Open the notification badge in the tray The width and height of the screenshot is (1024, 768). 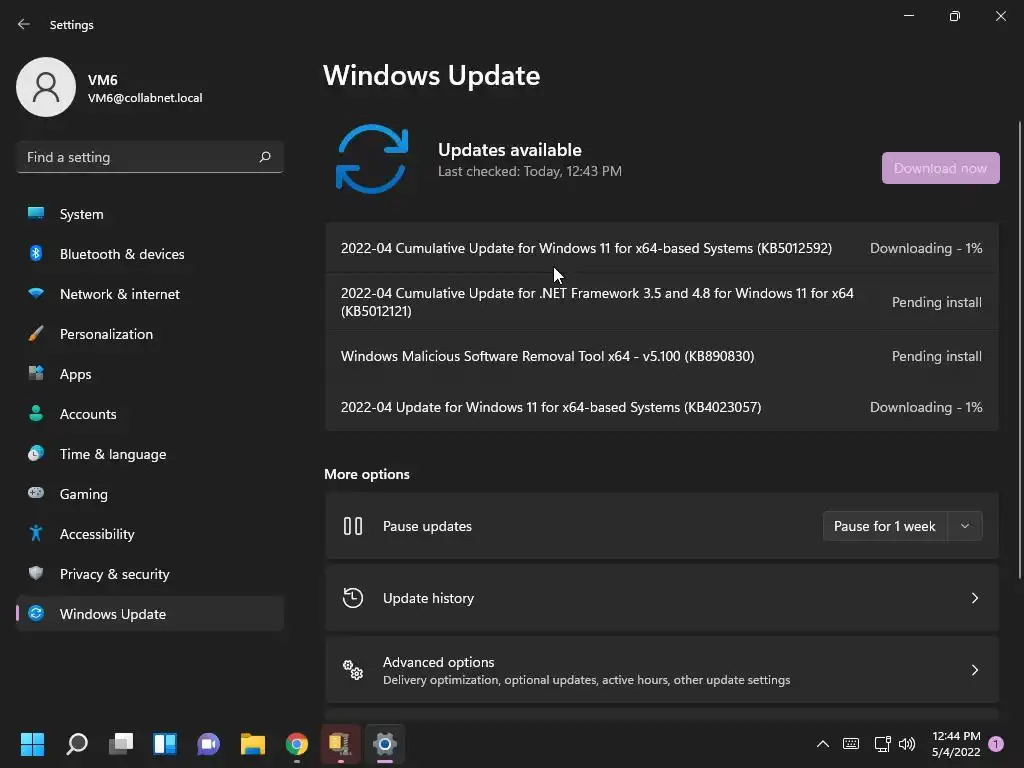[x=996, y=744]
